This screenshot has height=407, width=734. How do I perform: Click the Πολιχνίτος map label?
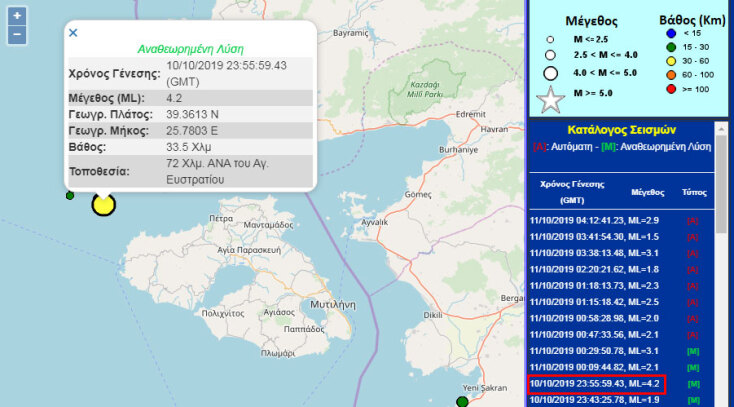[223, 314]
